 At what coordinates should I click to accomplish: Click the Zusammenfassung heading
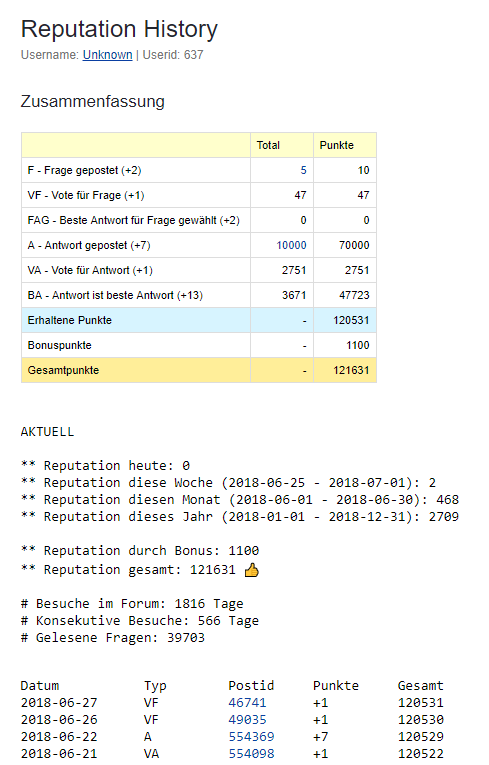click(x=93, y=101)
